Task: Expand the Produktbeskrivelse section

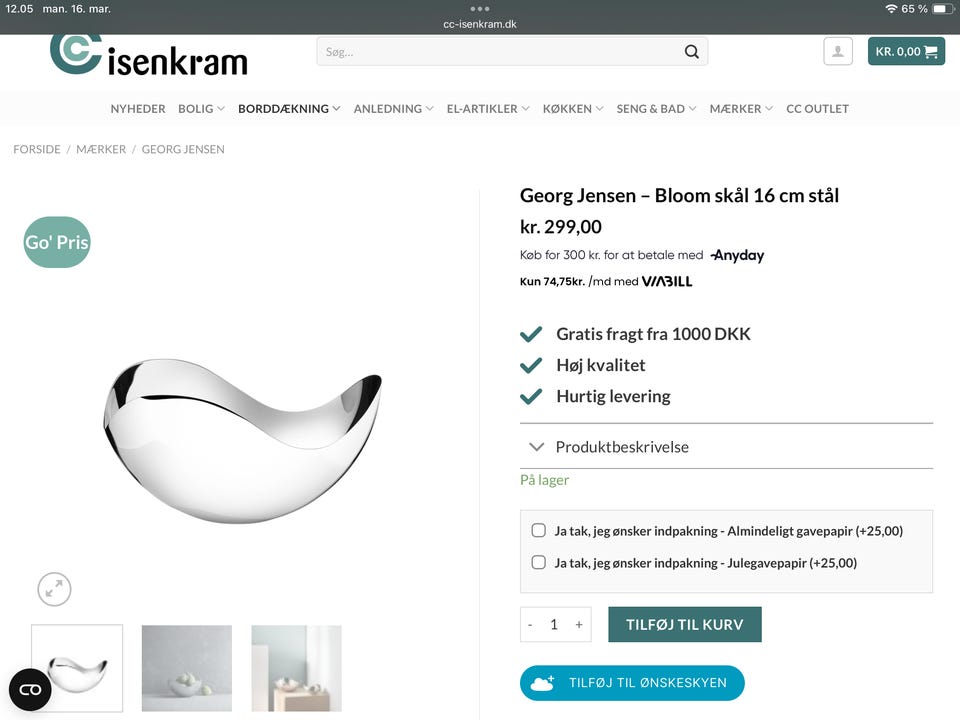Action: (x=622, y=447)
